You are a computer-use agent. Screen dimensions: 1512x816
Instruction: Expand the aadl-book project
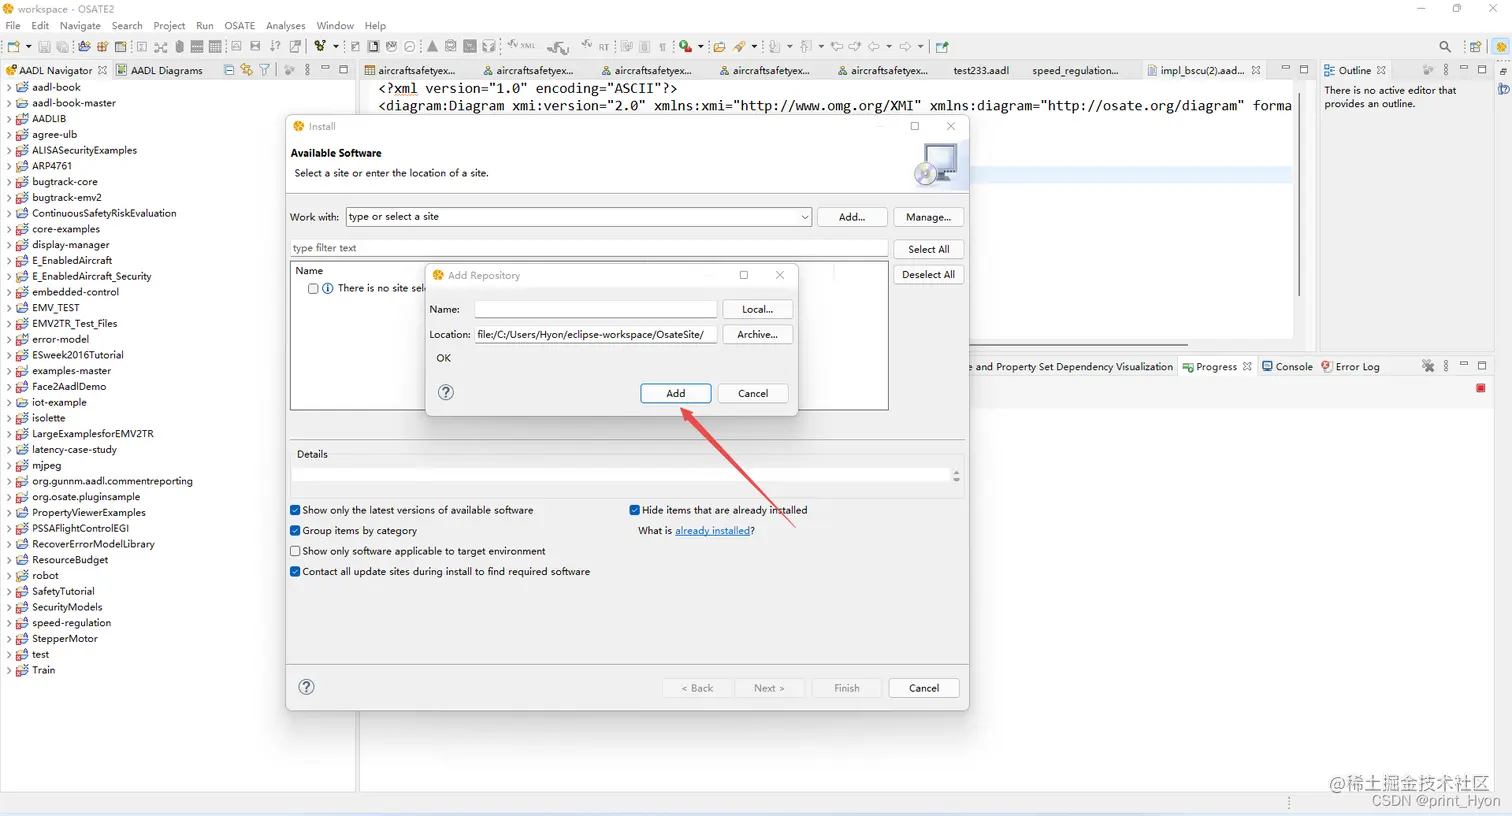tap(9, 87)
